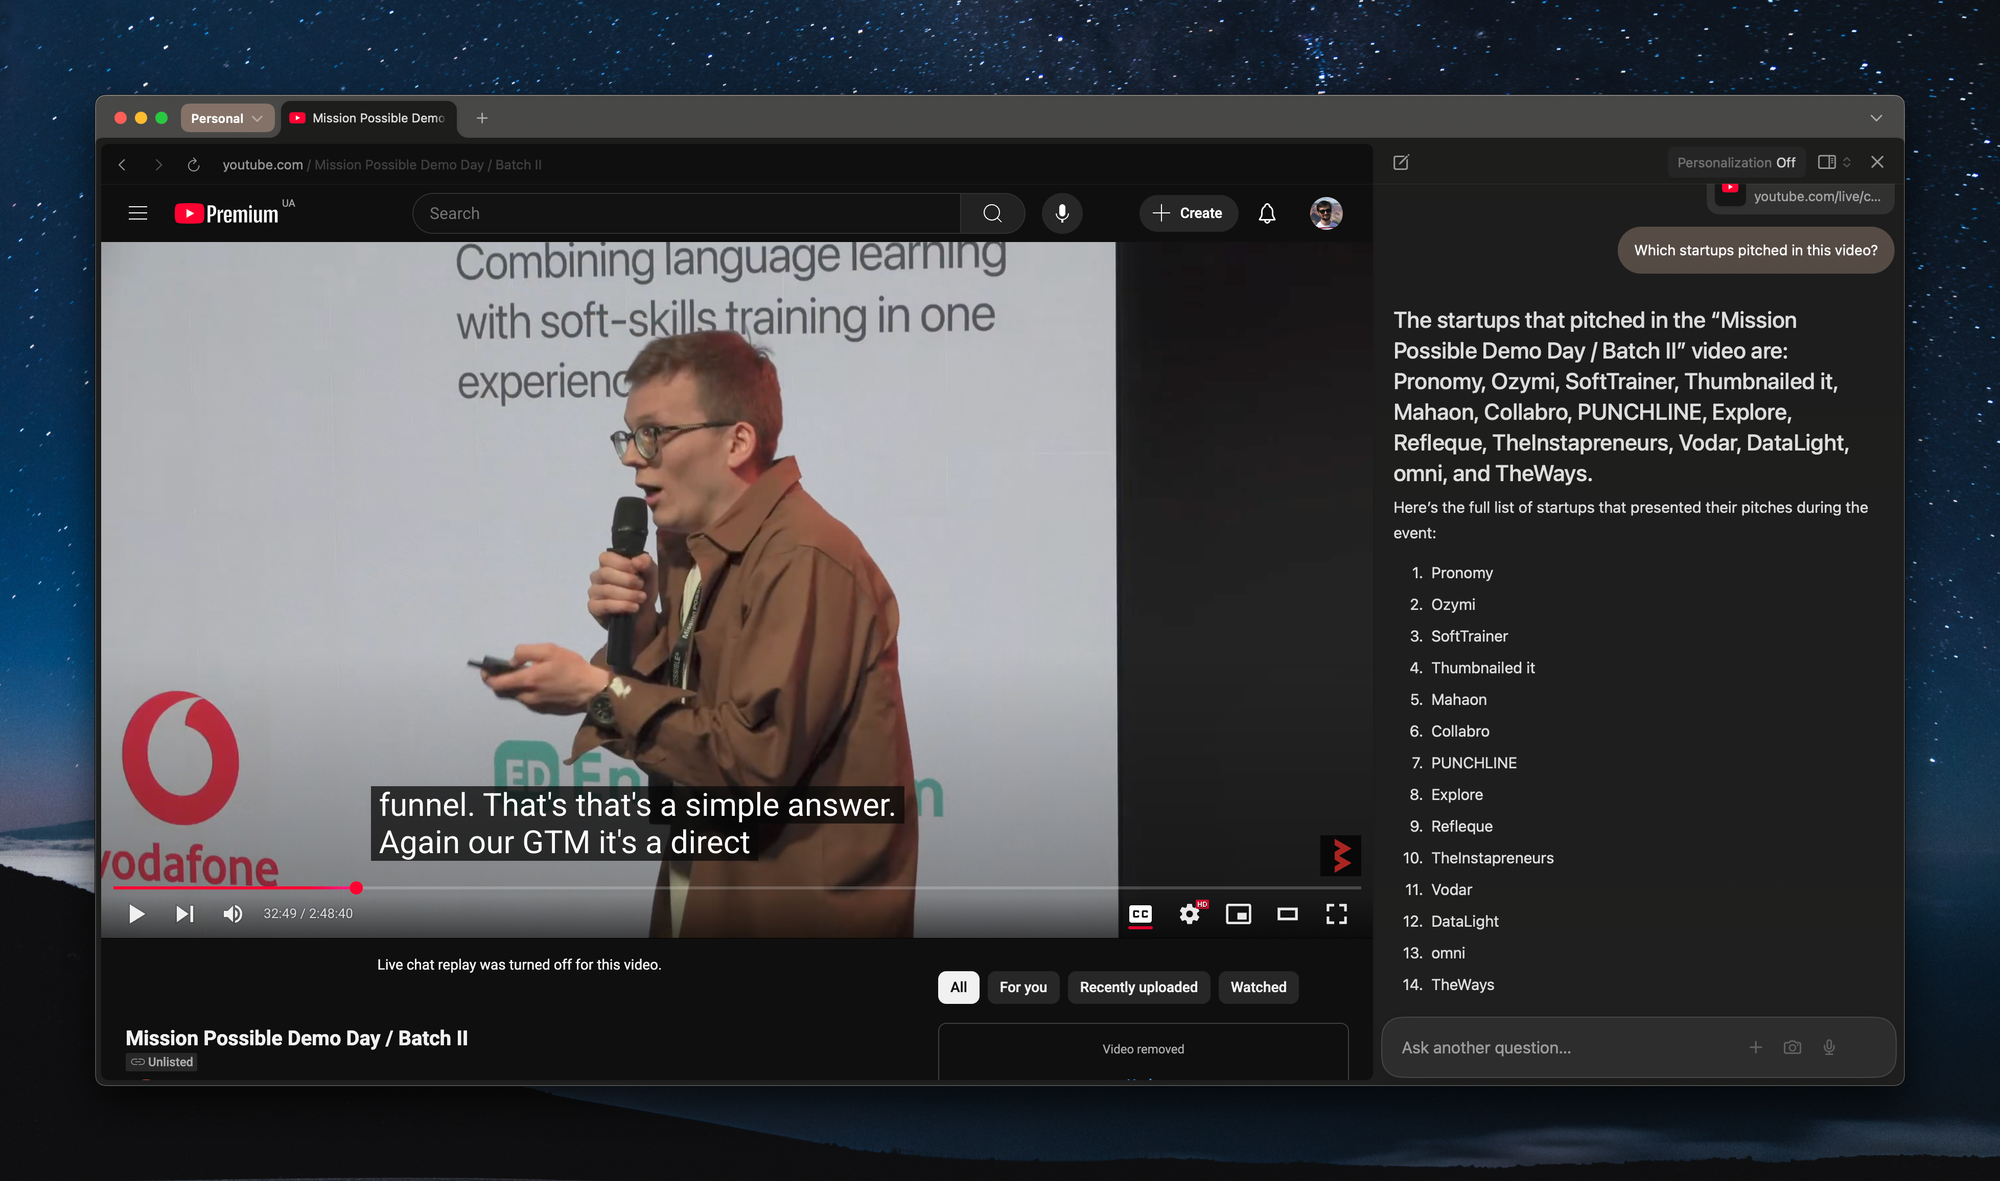This screenshot has height=1181, width=2000.
Task: Toggle closed captions on the player
Action: coord(1140,914)
